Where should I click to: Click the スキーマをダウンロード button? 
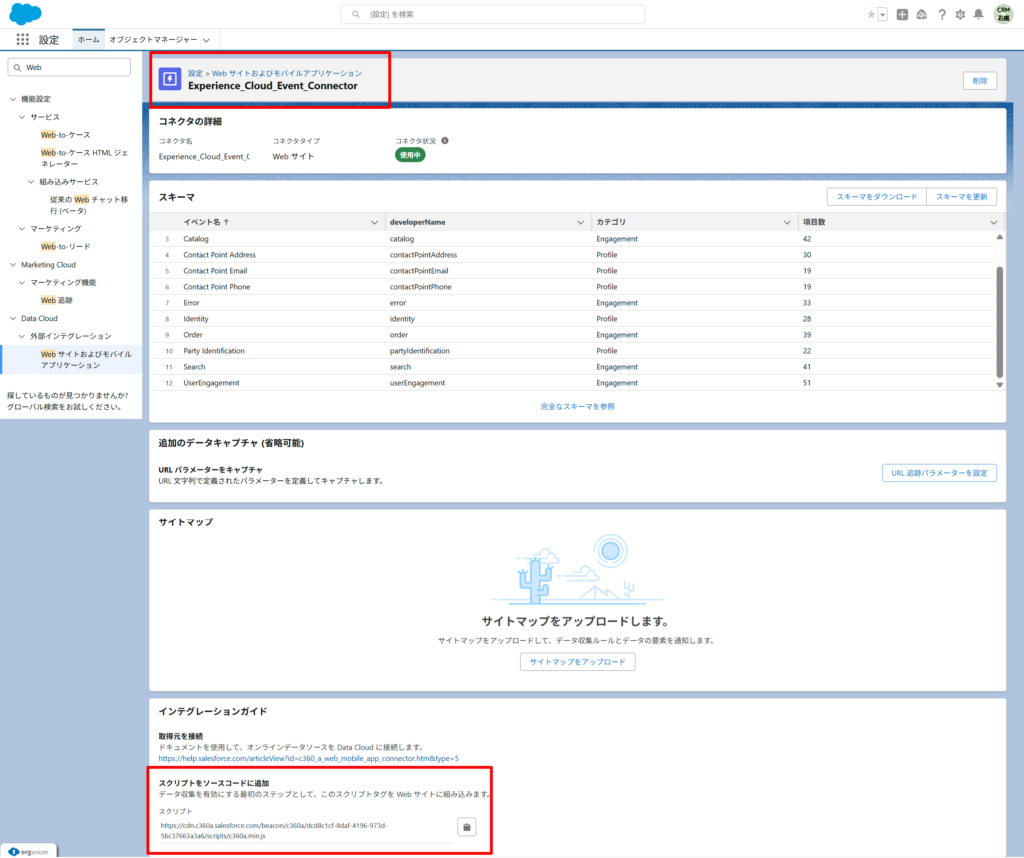[x=876, y=197]
